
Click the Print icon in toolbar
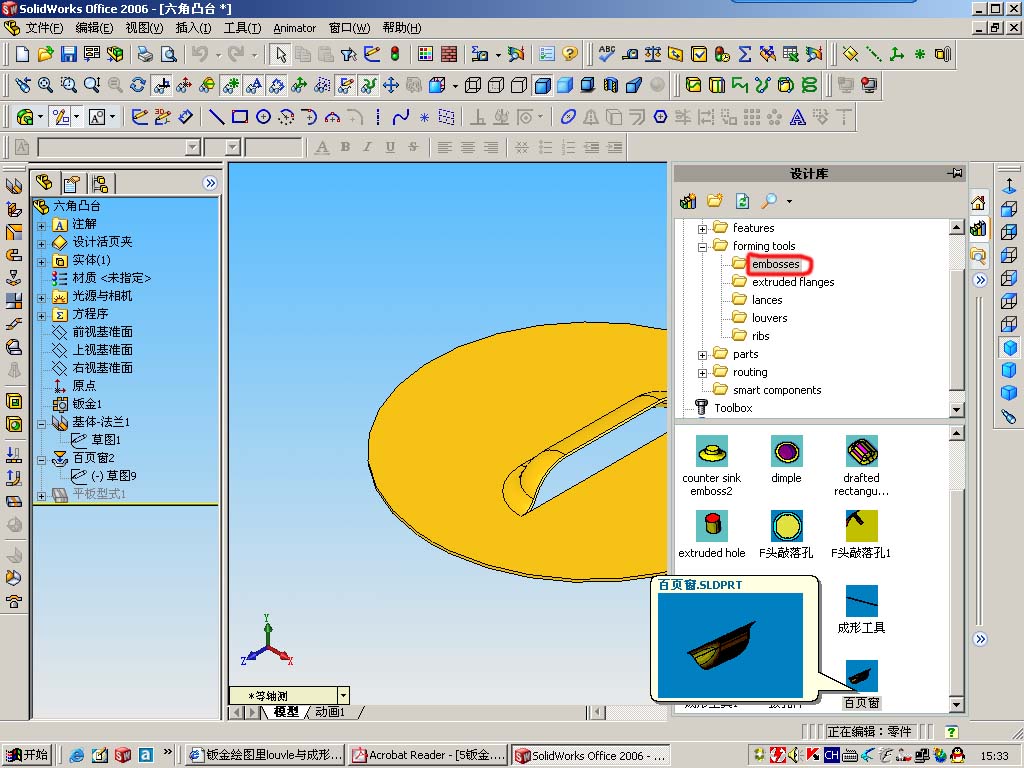(x=145, y=54)
